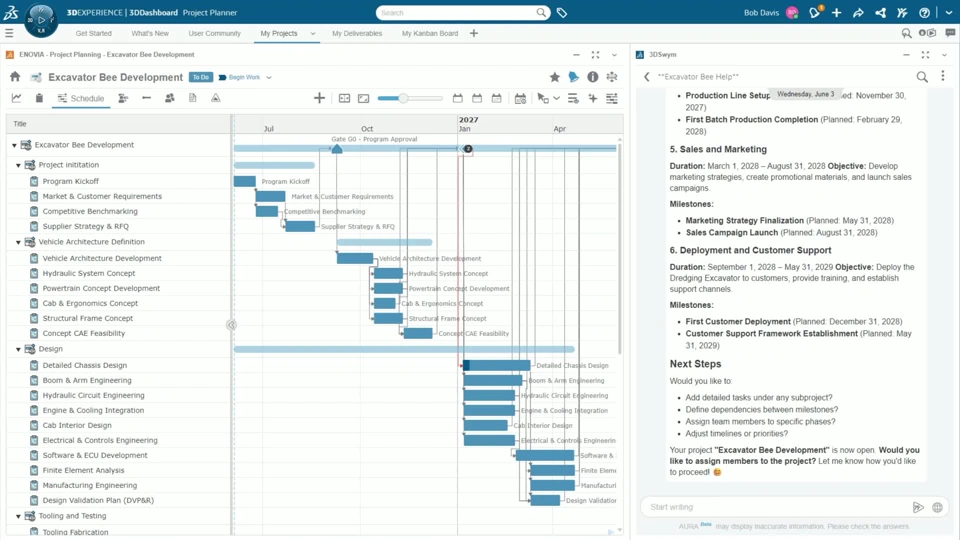Viewport: 960px width, 540px height.
Task: Click the first calendar icon after zoom slider
Action: [457, 98]
